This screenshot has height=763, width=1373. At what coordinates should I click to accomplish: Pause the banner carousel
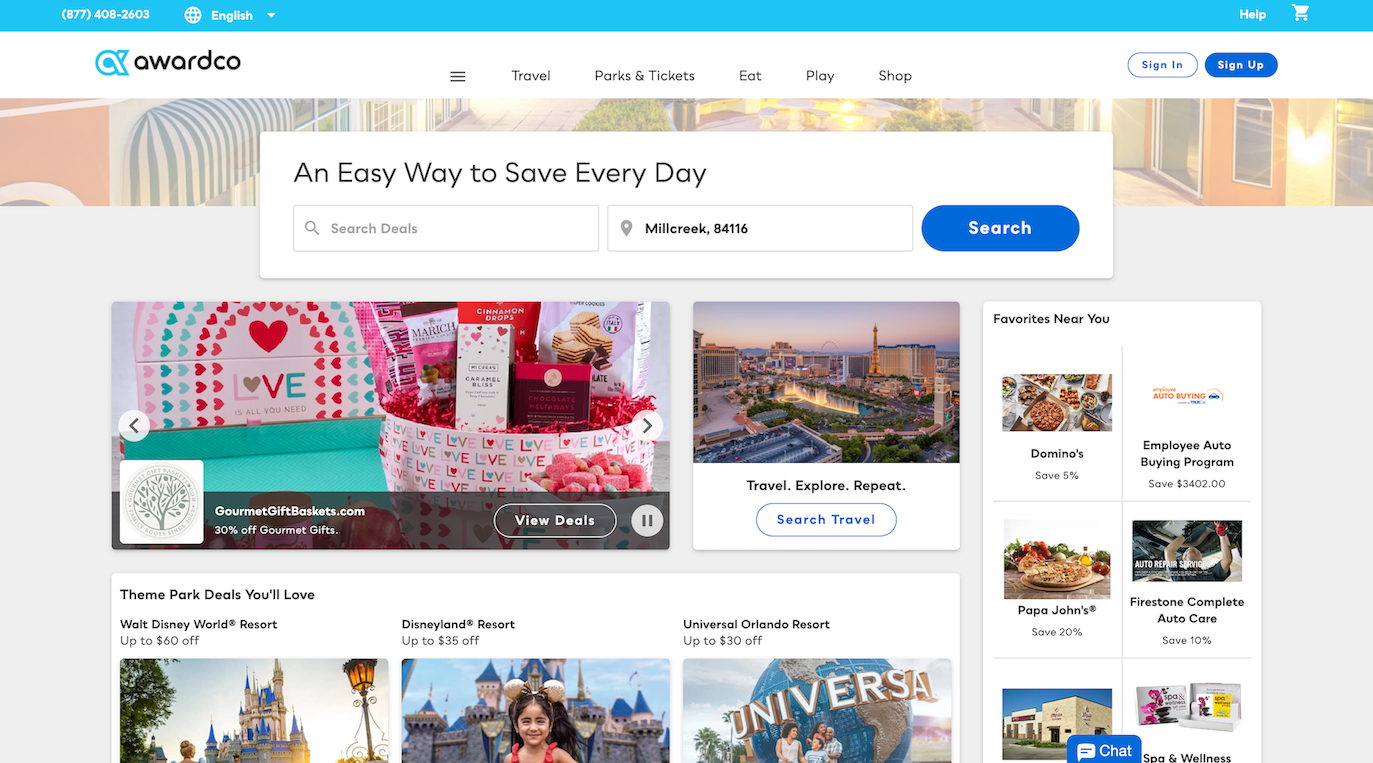tap(647, 520)
